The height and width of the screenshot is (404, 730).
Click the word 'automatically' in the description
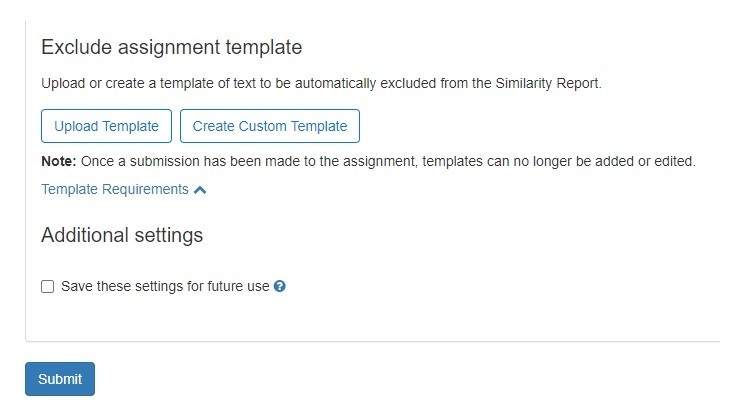coord(341,84)
